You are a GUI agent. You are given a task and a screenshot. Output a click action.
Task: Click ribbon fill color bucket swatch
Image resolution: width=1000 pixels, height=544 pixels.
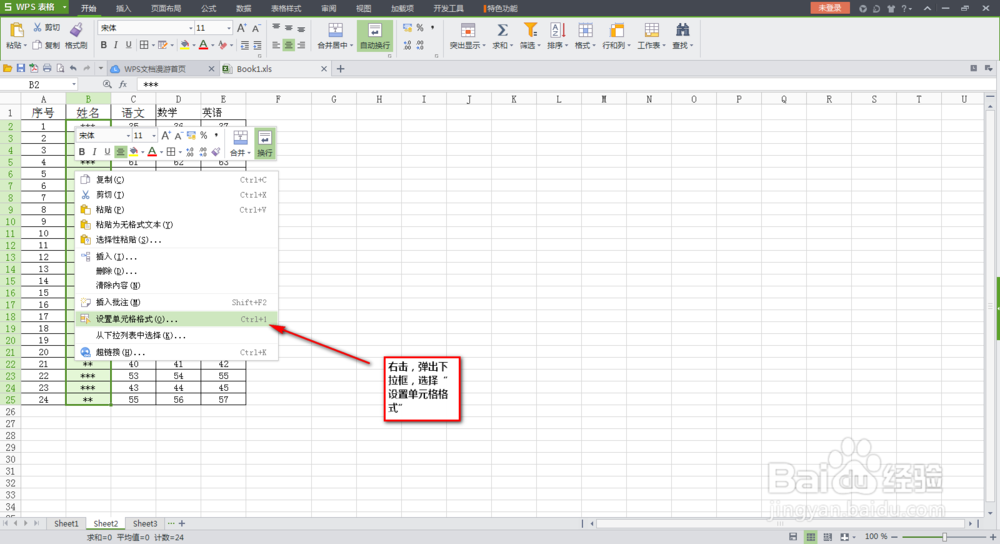pos(184,45)
